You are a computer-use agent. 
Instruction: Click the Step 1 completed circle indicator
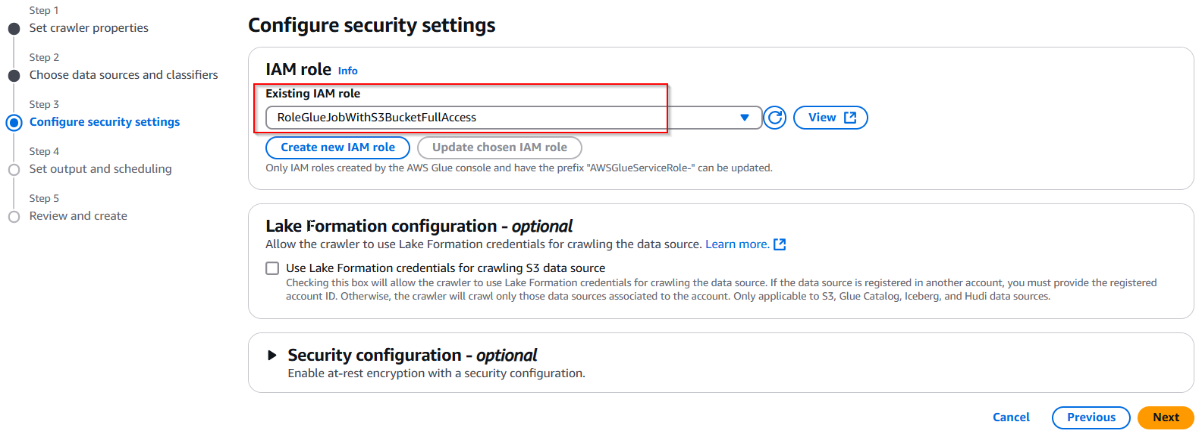[14, 28]
